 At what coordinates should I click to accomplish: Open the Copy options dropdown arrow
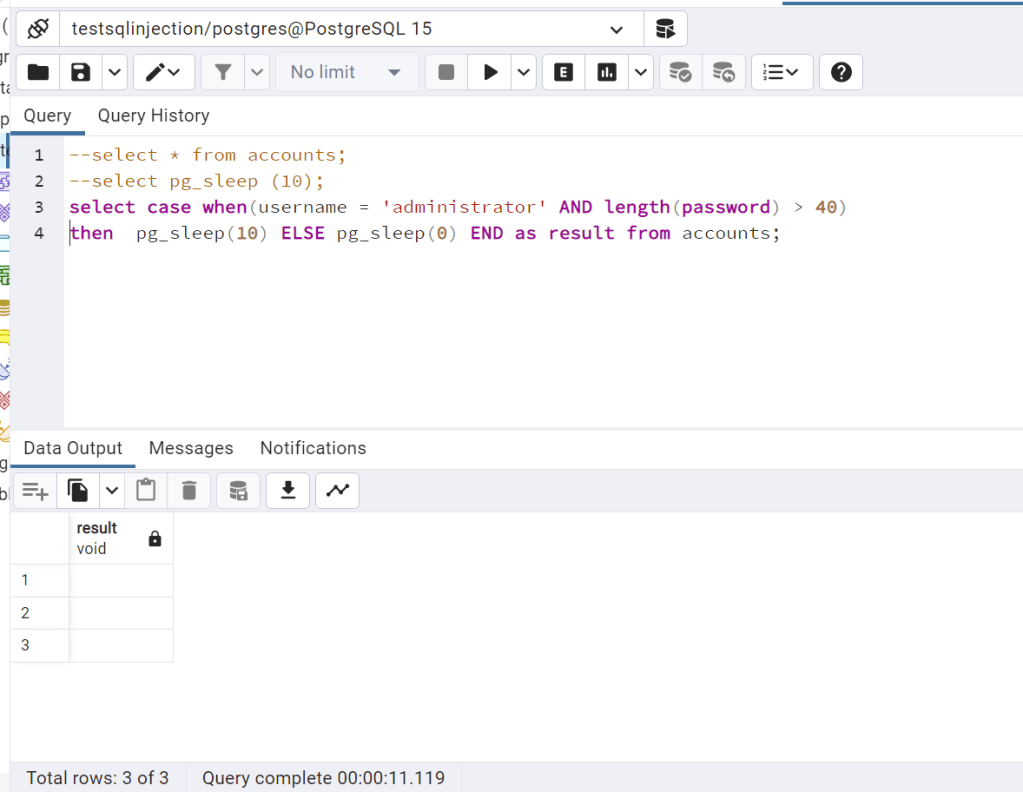pos(111,490)
